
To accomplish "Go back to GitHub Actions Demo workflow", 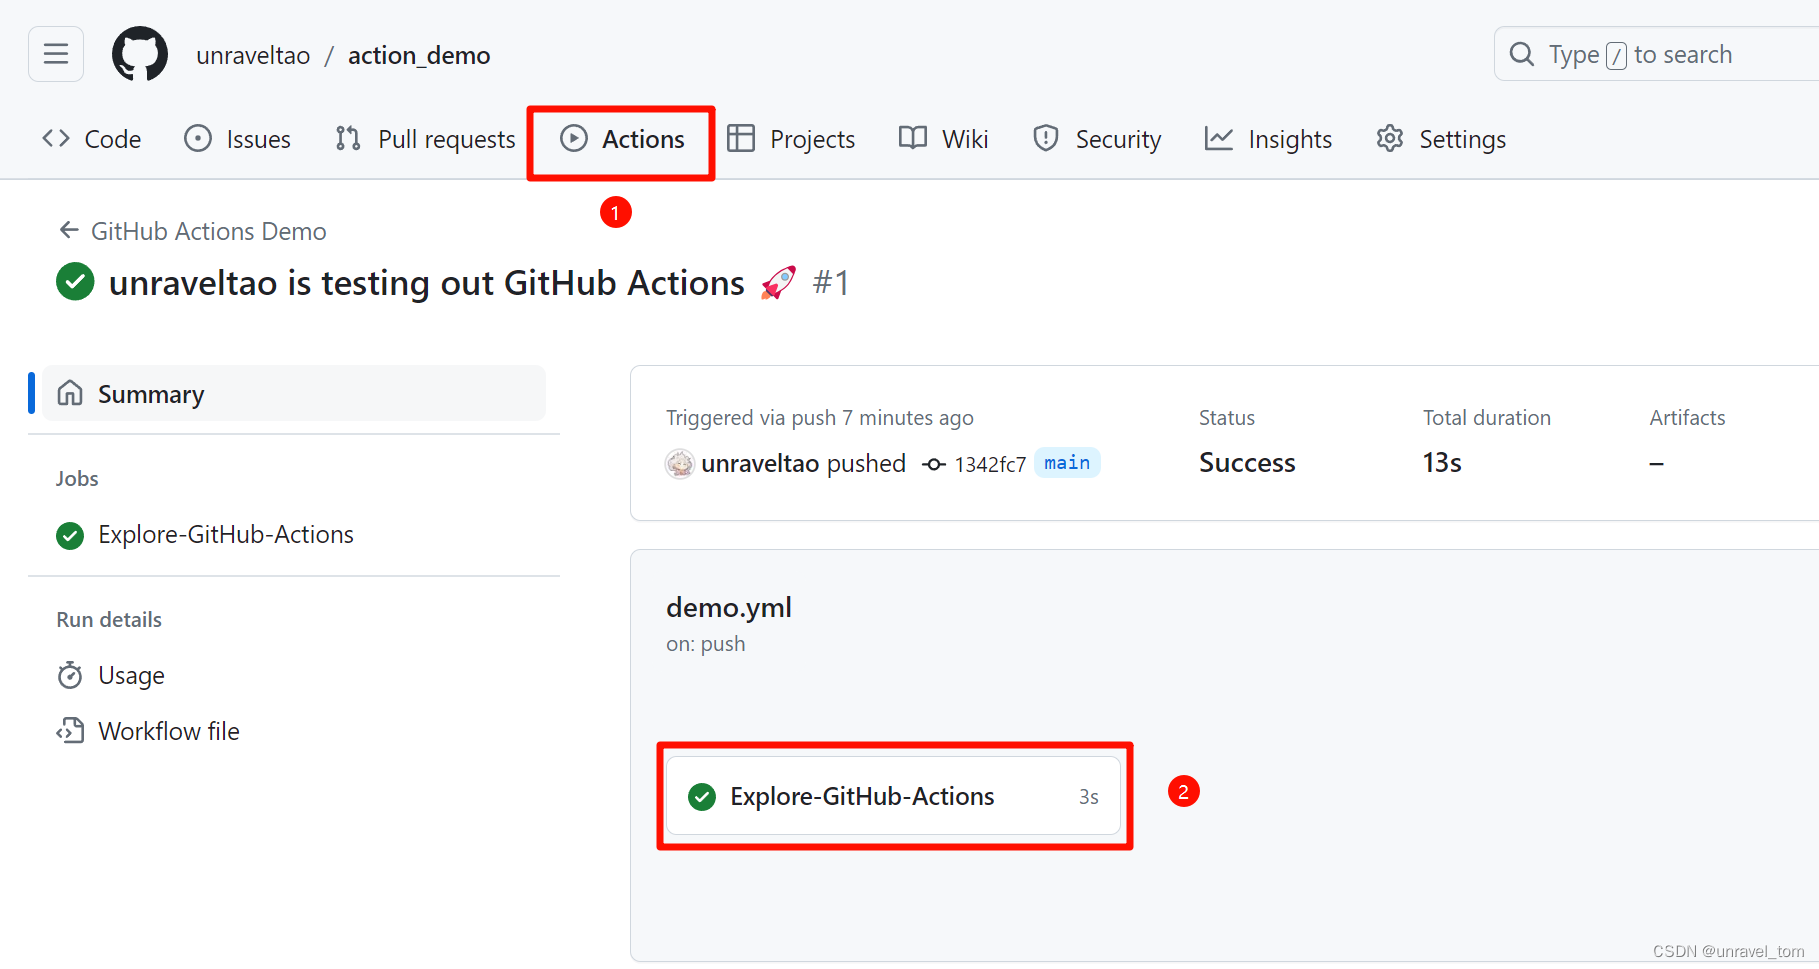I will click(193, 231).
